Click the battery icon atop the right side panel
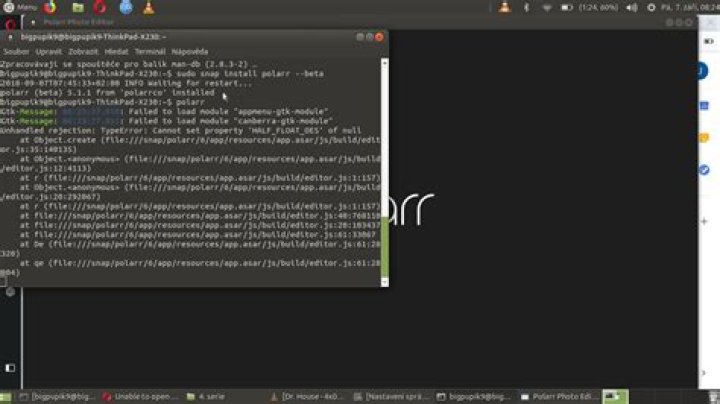The width and height of the screenshot is (720, 404). (x=709, y=41)
